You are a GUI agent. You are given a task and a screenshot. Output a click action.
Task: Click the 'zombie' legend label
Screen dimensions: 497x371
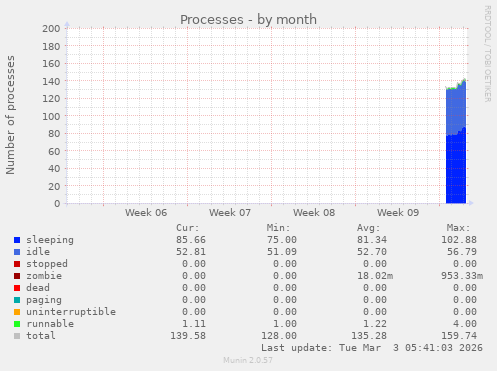(x=44, y=276)
